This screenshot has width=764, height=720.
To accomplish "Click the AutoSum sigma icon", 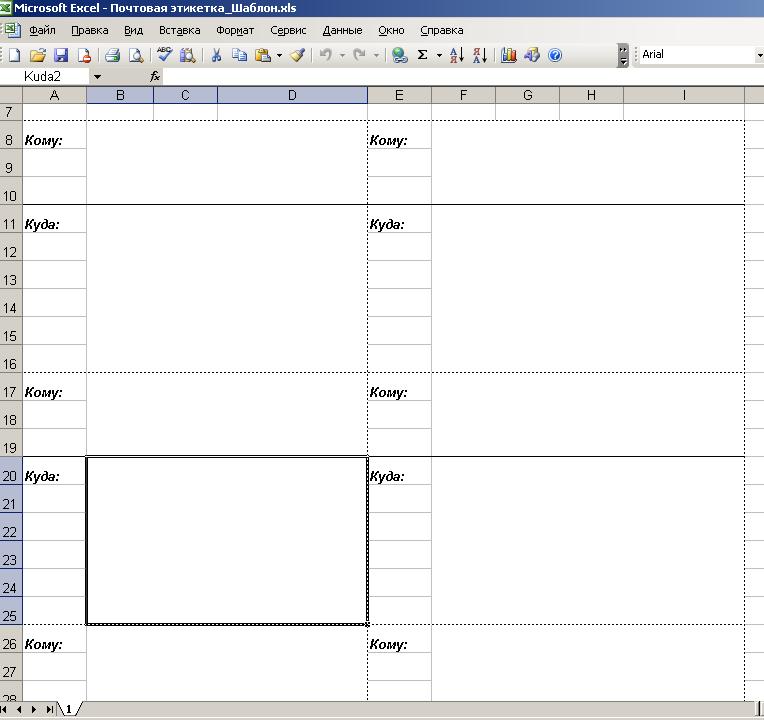I will [423, 56].
